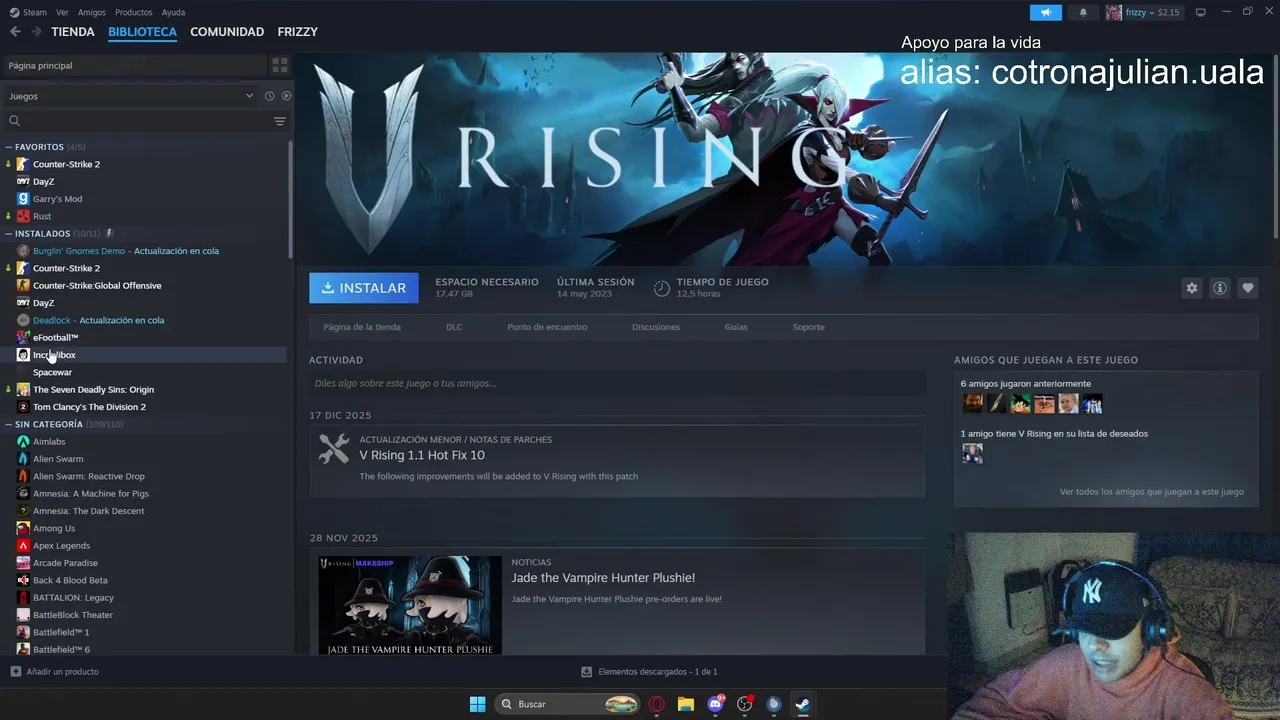This screenshot has height=720, width=1280.
Task: Click the Windows taskbar Buscar box
Action: tap(567, 704)
